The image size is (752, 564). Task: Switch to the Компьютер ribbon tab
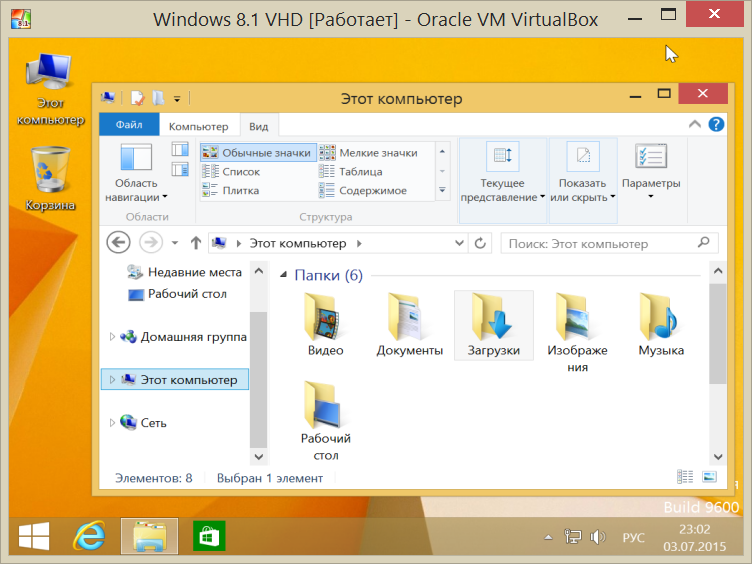click(x=199, y=127)
